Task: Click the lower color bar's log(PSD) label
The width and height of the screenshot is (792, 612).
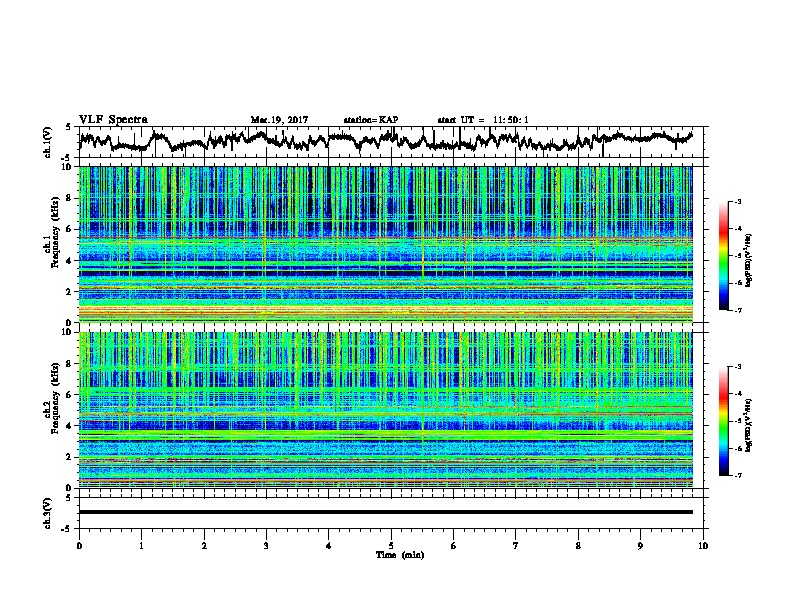Action: click(749, 425)
